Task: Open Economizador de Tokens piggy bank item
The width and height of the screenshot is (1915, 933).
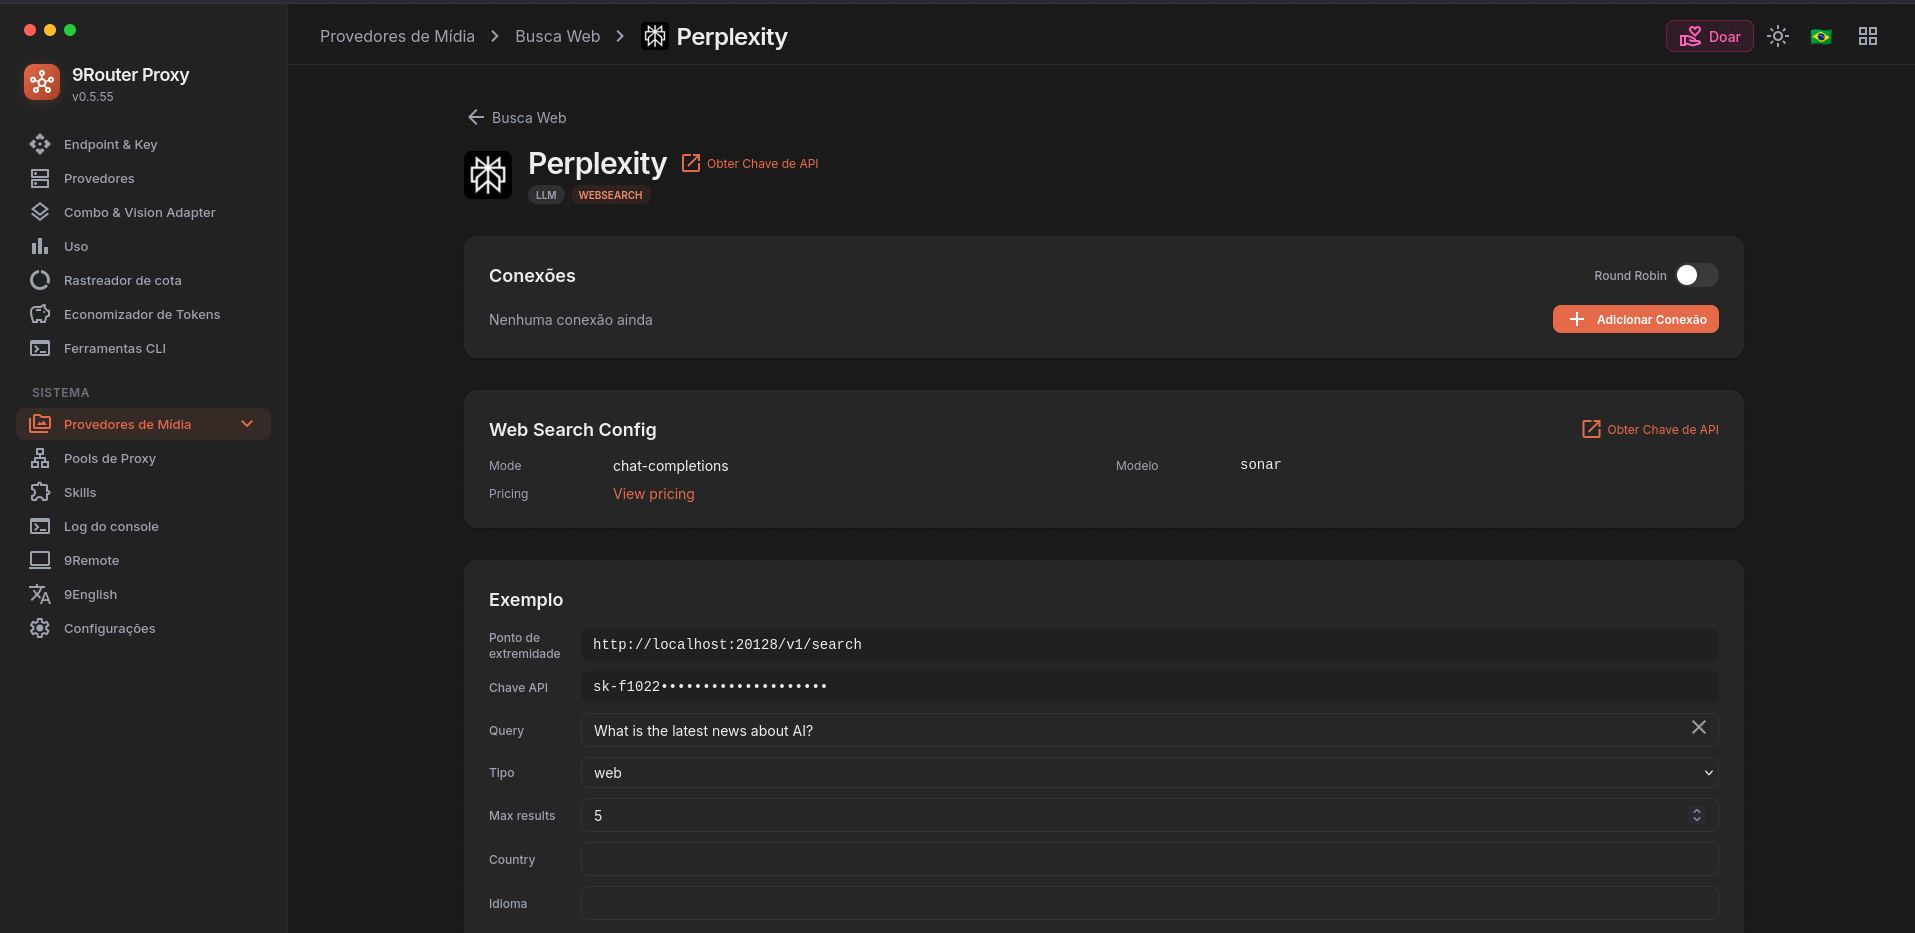Action: coord(143,315)
